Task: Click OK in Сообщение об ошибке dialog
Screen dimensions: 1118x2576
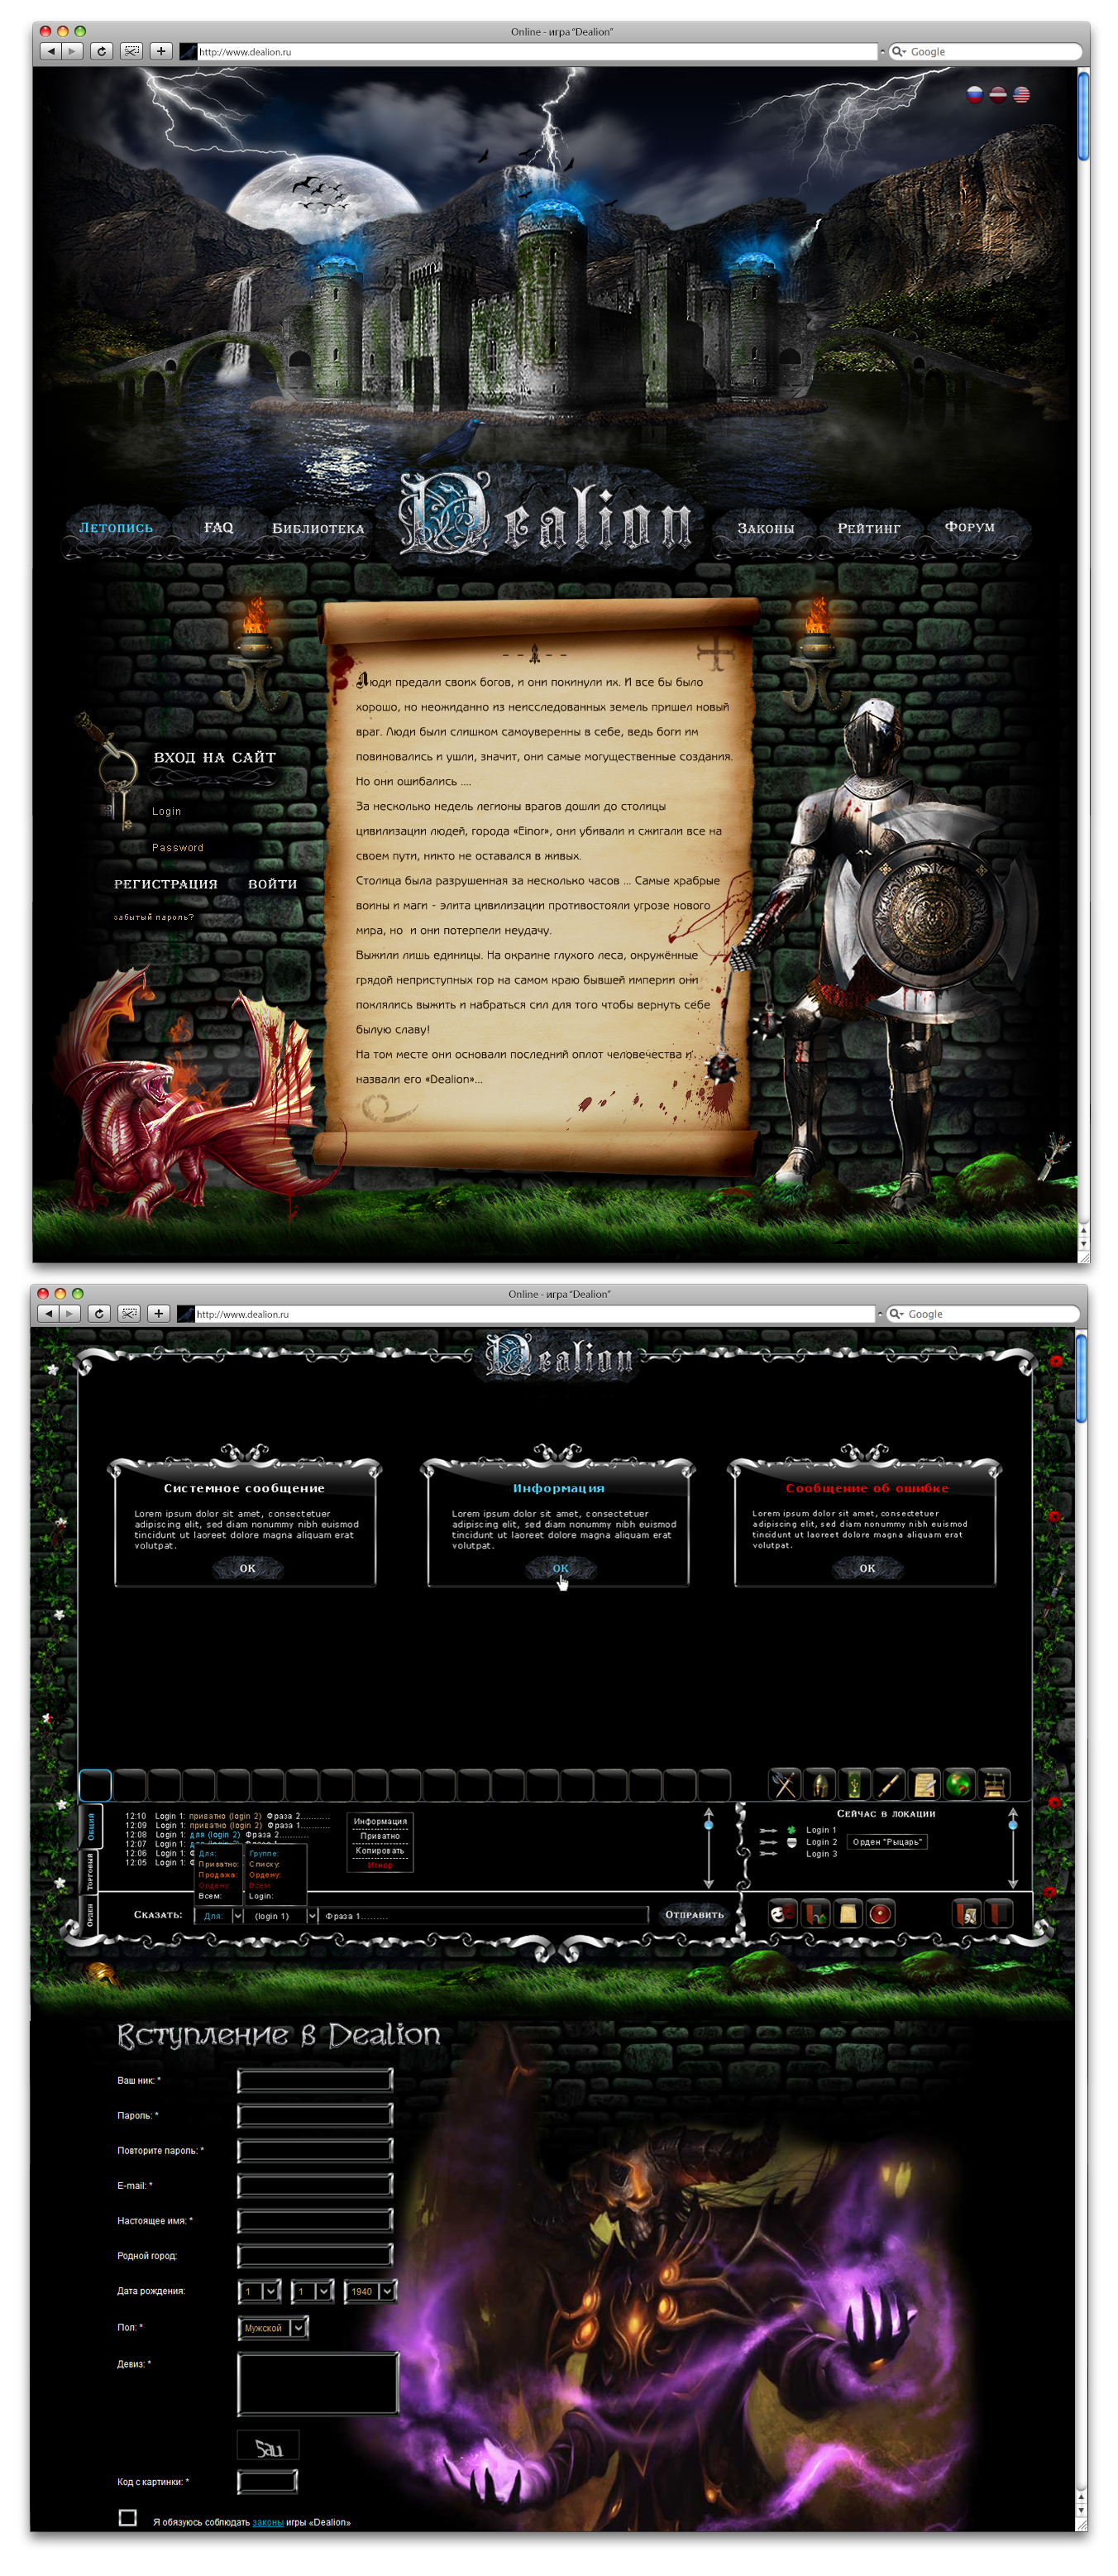Action: [x=867, y=1568]
